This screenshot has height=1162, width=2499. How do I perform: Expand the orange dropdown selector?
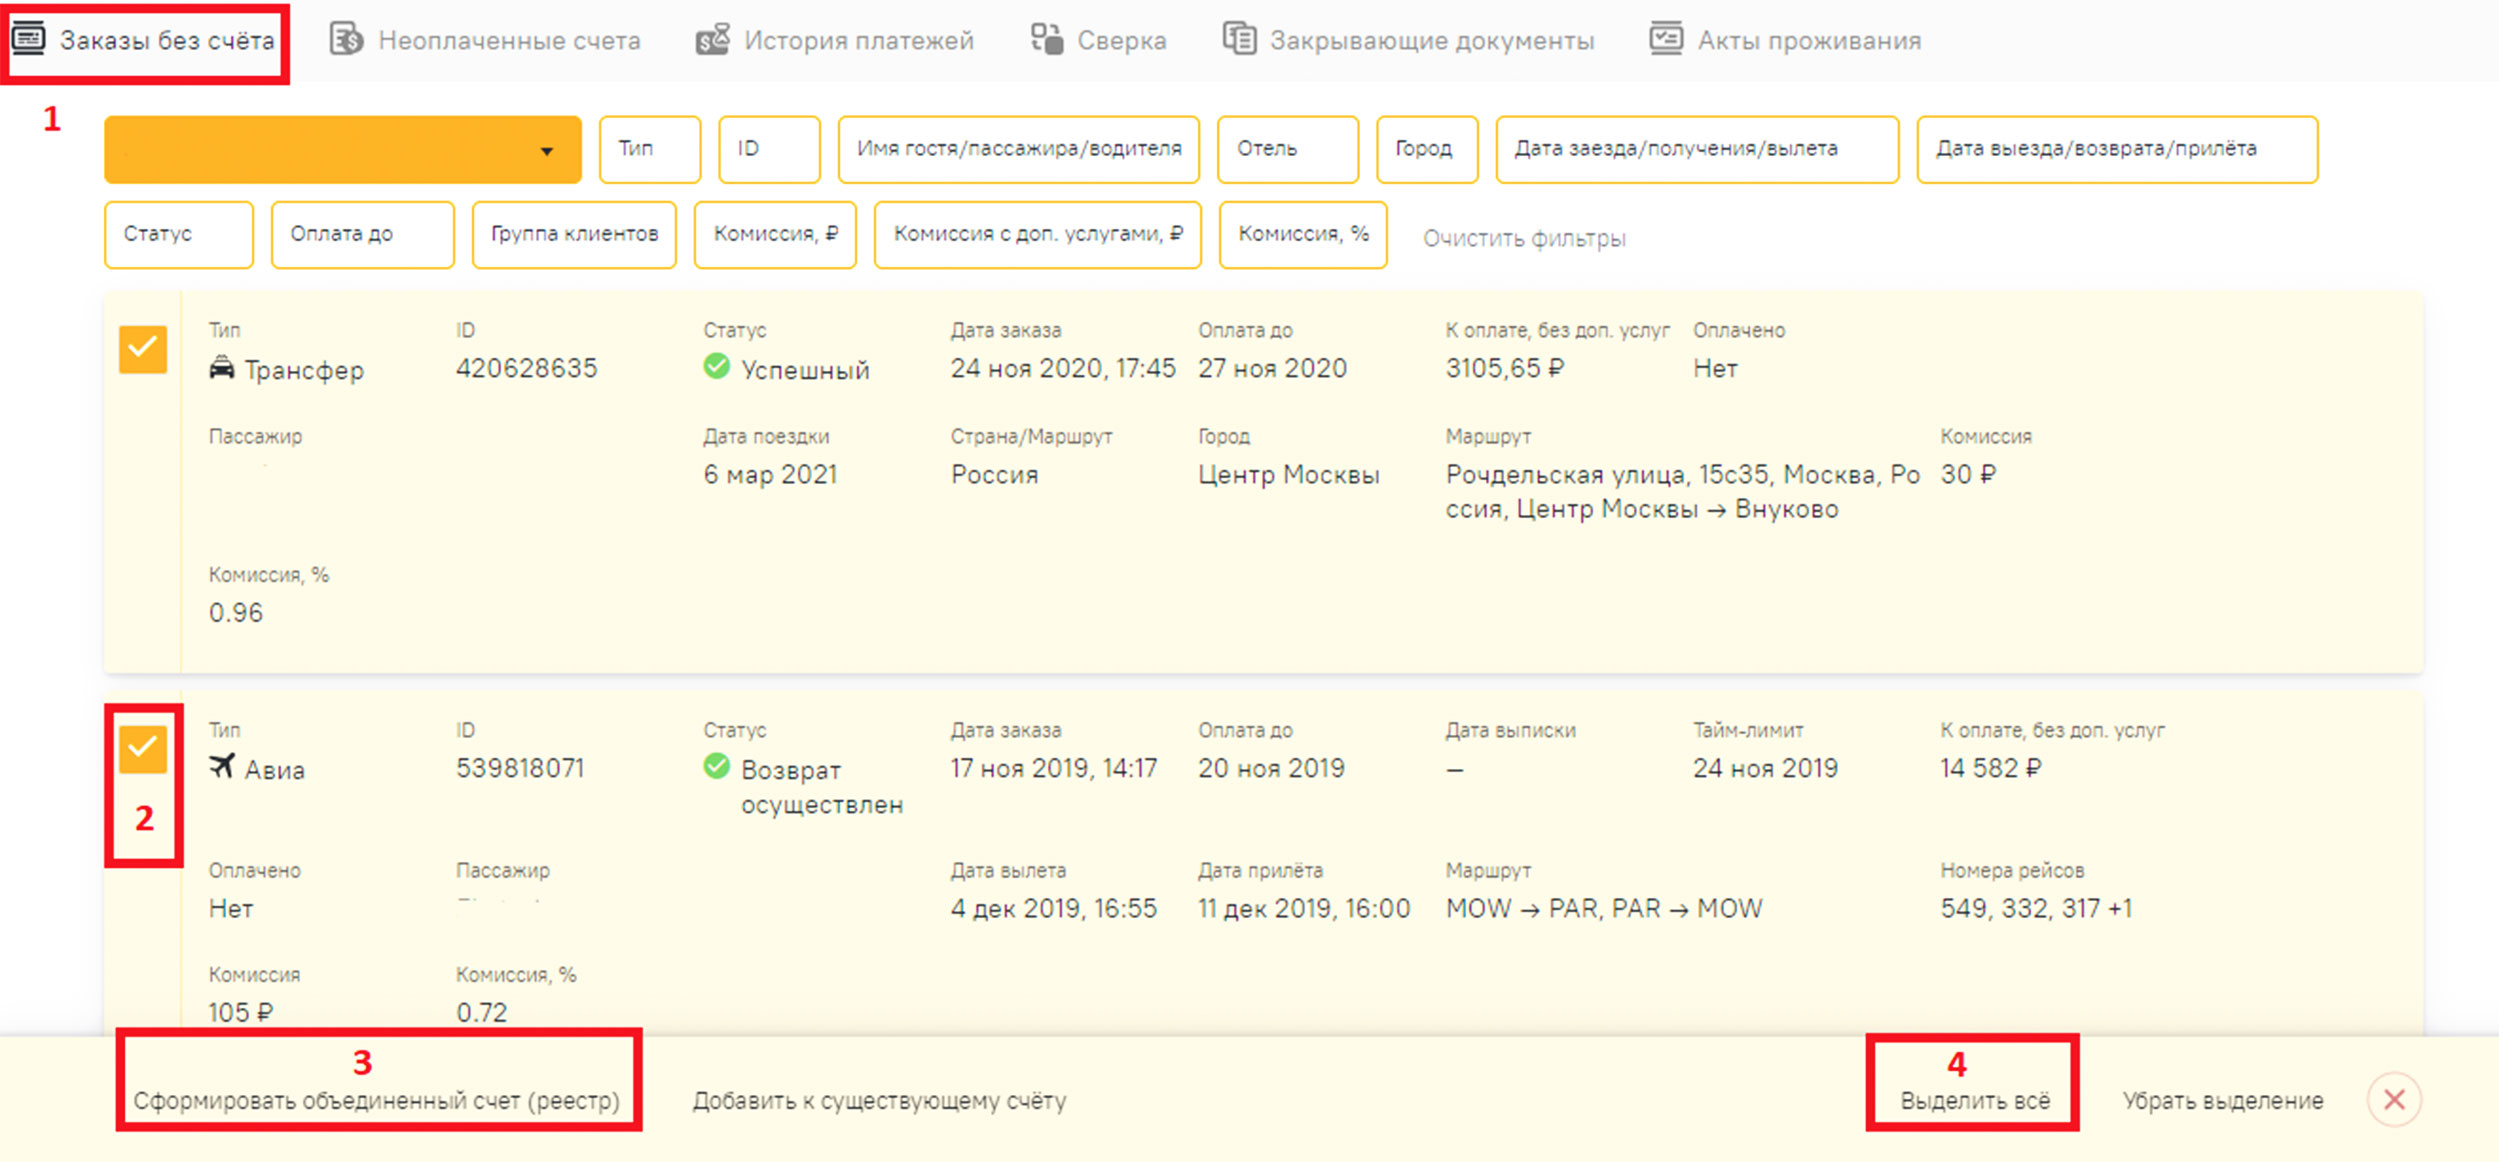[545, 150]
